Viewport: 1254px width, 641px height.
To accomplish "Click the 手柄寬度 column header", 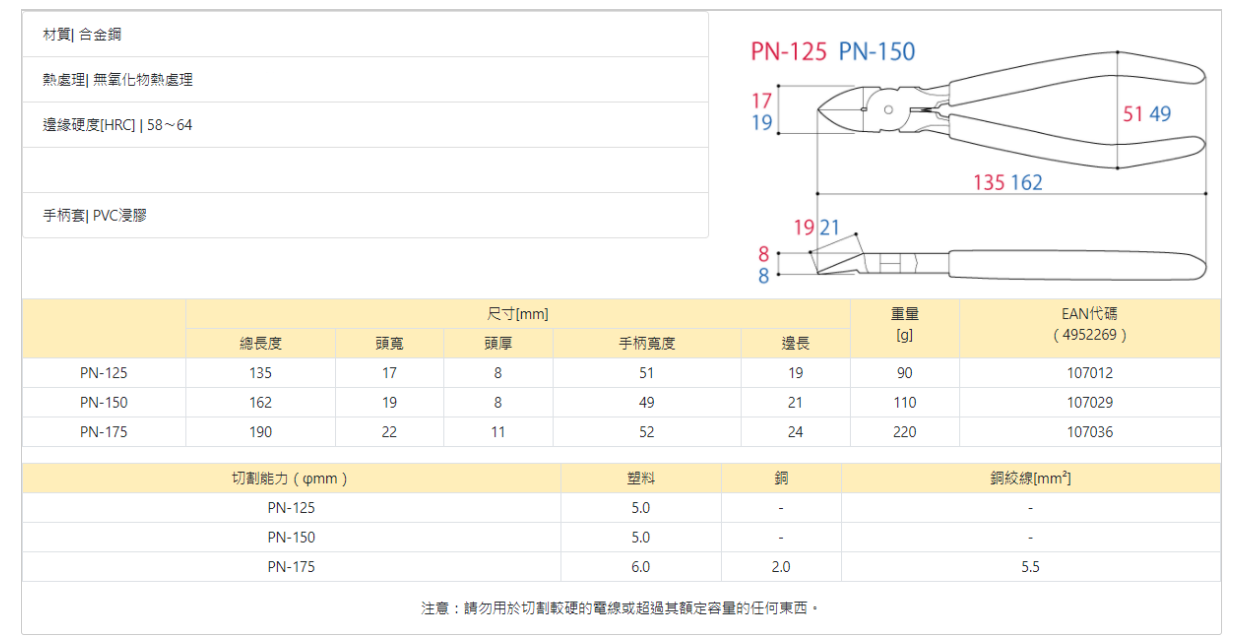I will (x=646, y=343).
